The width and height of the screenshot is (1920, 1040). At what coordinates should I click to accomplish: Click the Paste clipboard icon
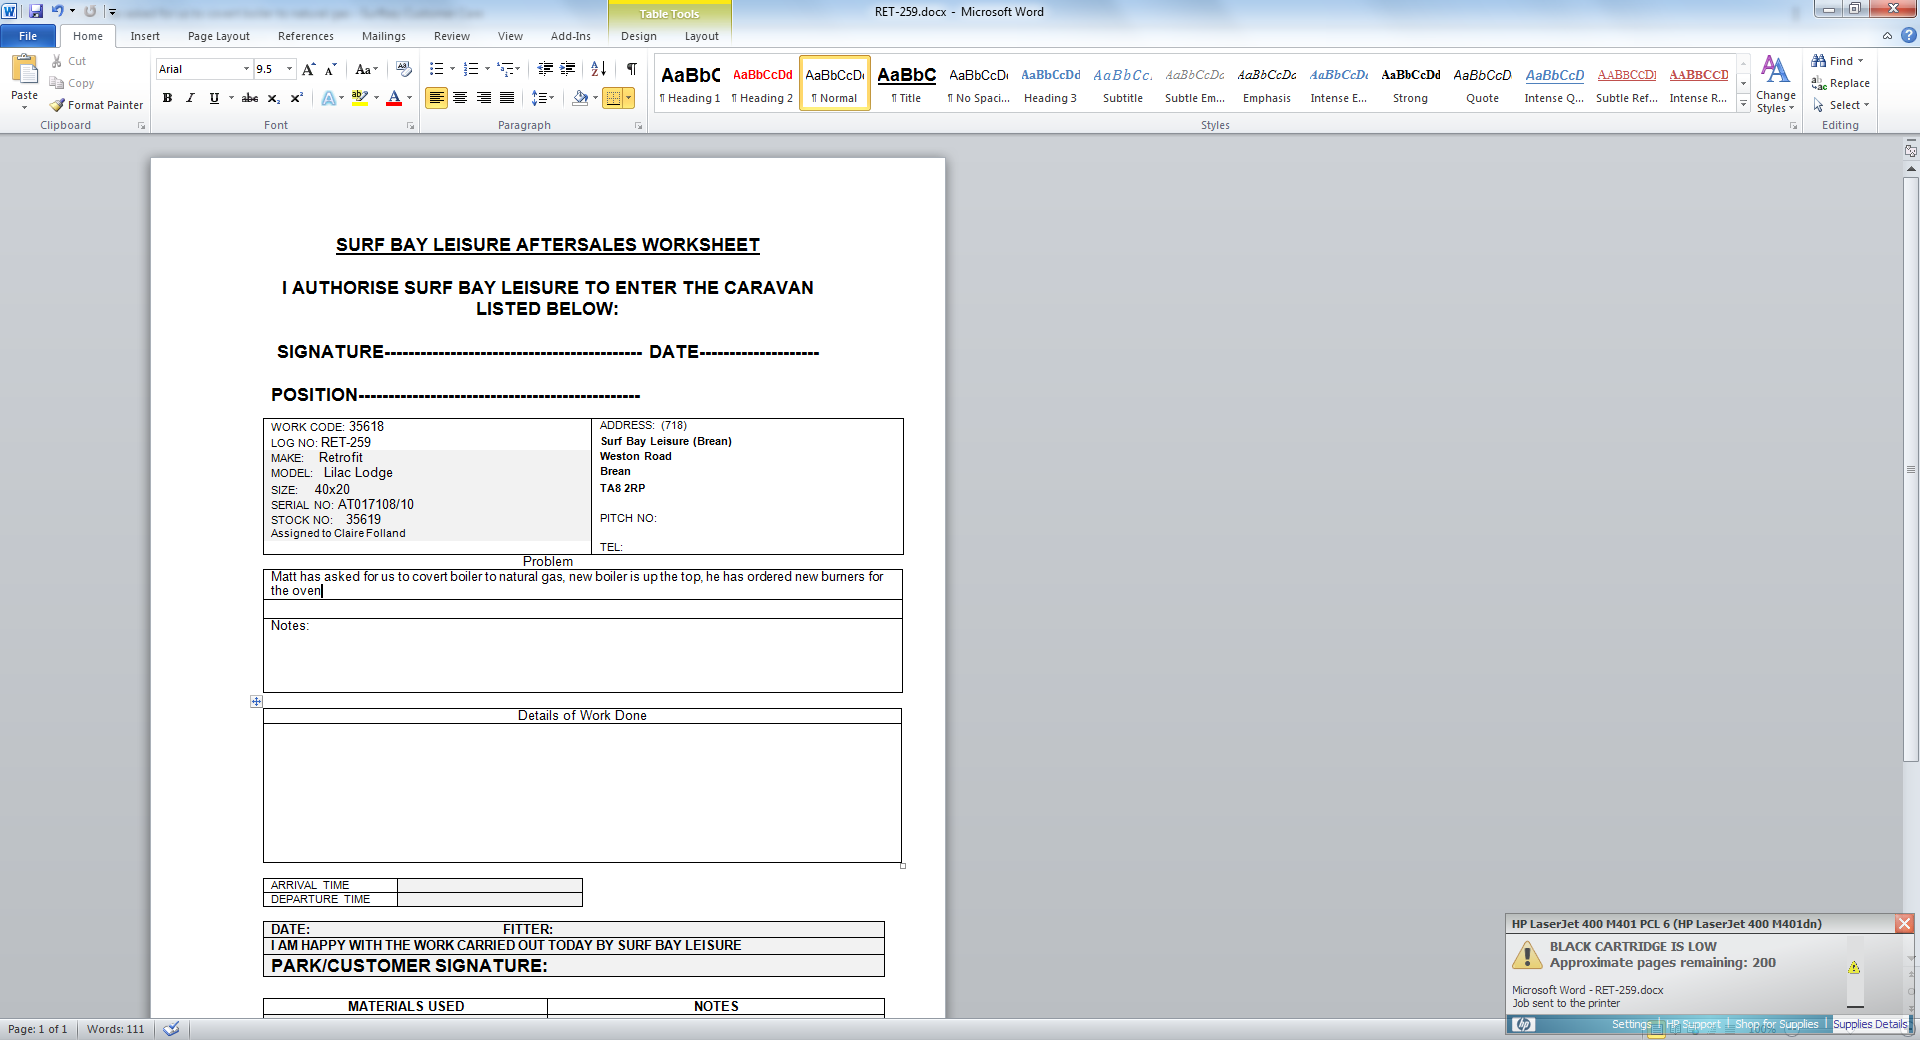coord(24,69)
